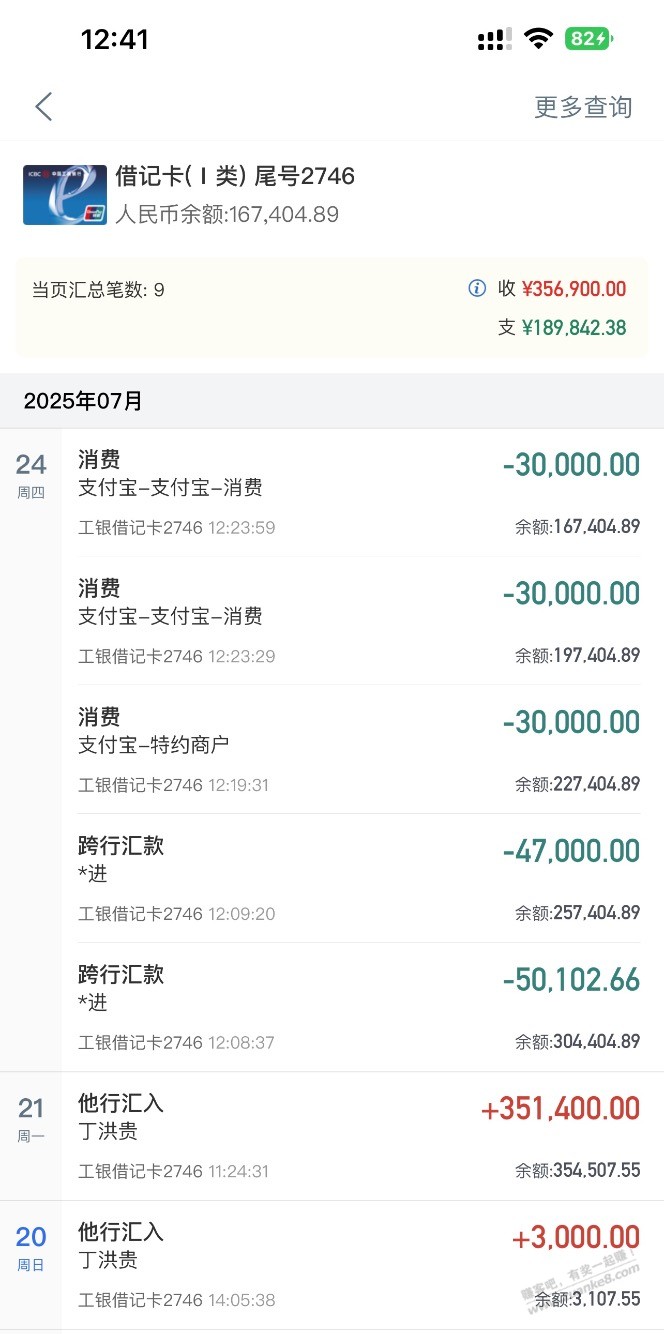664x1334 pixels.
Task: Tap the 24 周四 date marker
Action: (x=31, y=475)
